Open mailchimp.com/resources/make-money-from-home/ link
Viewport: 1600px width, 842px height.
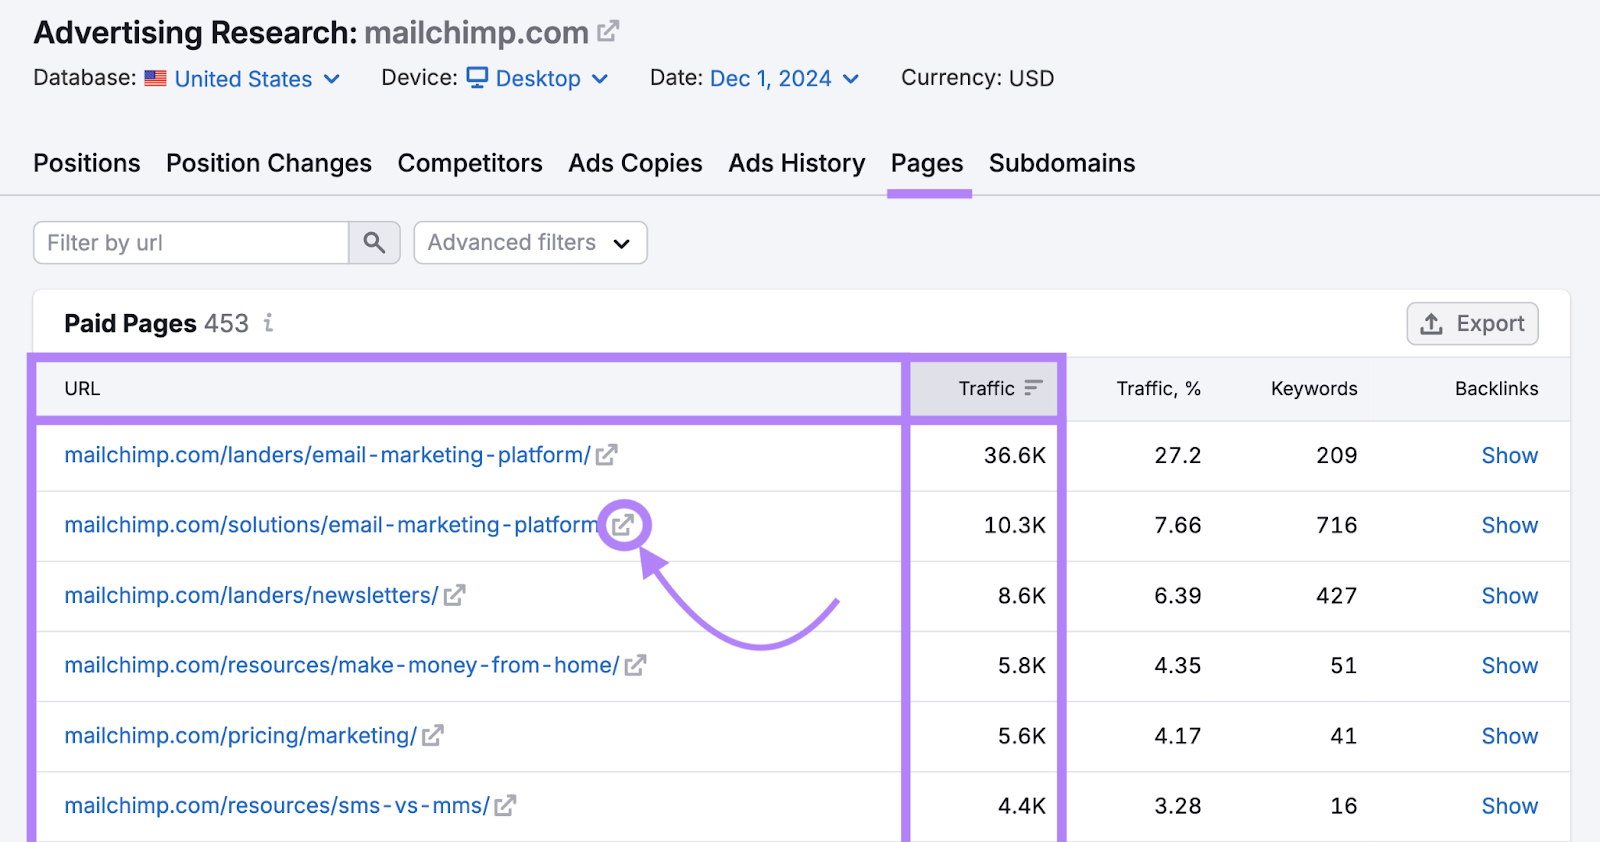point(342,665)
